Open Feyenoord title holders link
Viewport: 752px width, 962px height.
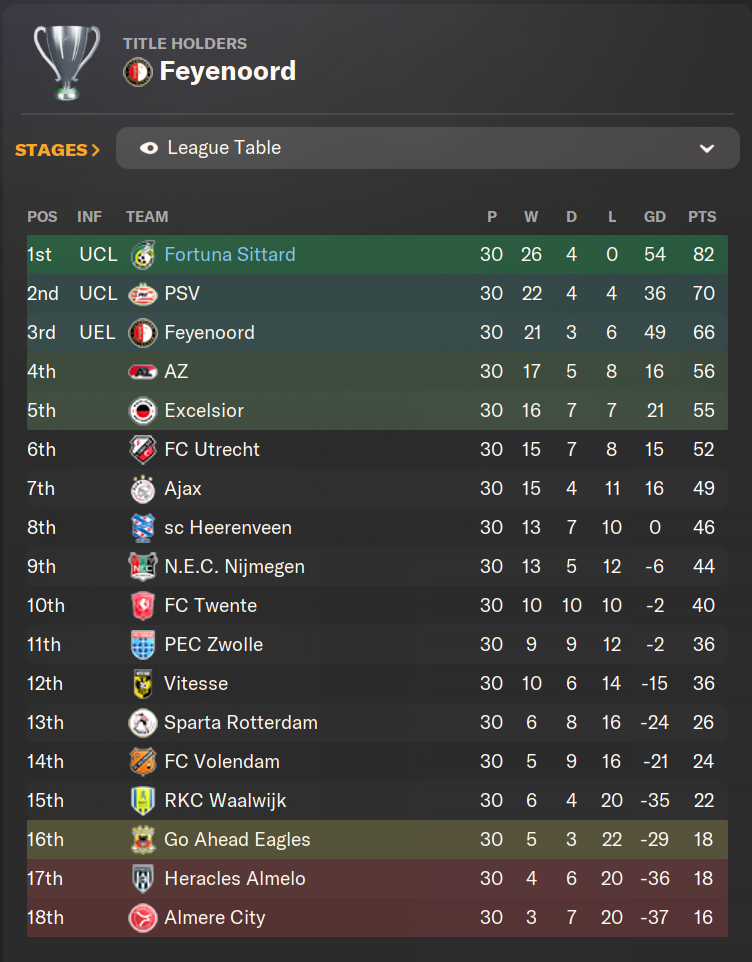[228, 71]
